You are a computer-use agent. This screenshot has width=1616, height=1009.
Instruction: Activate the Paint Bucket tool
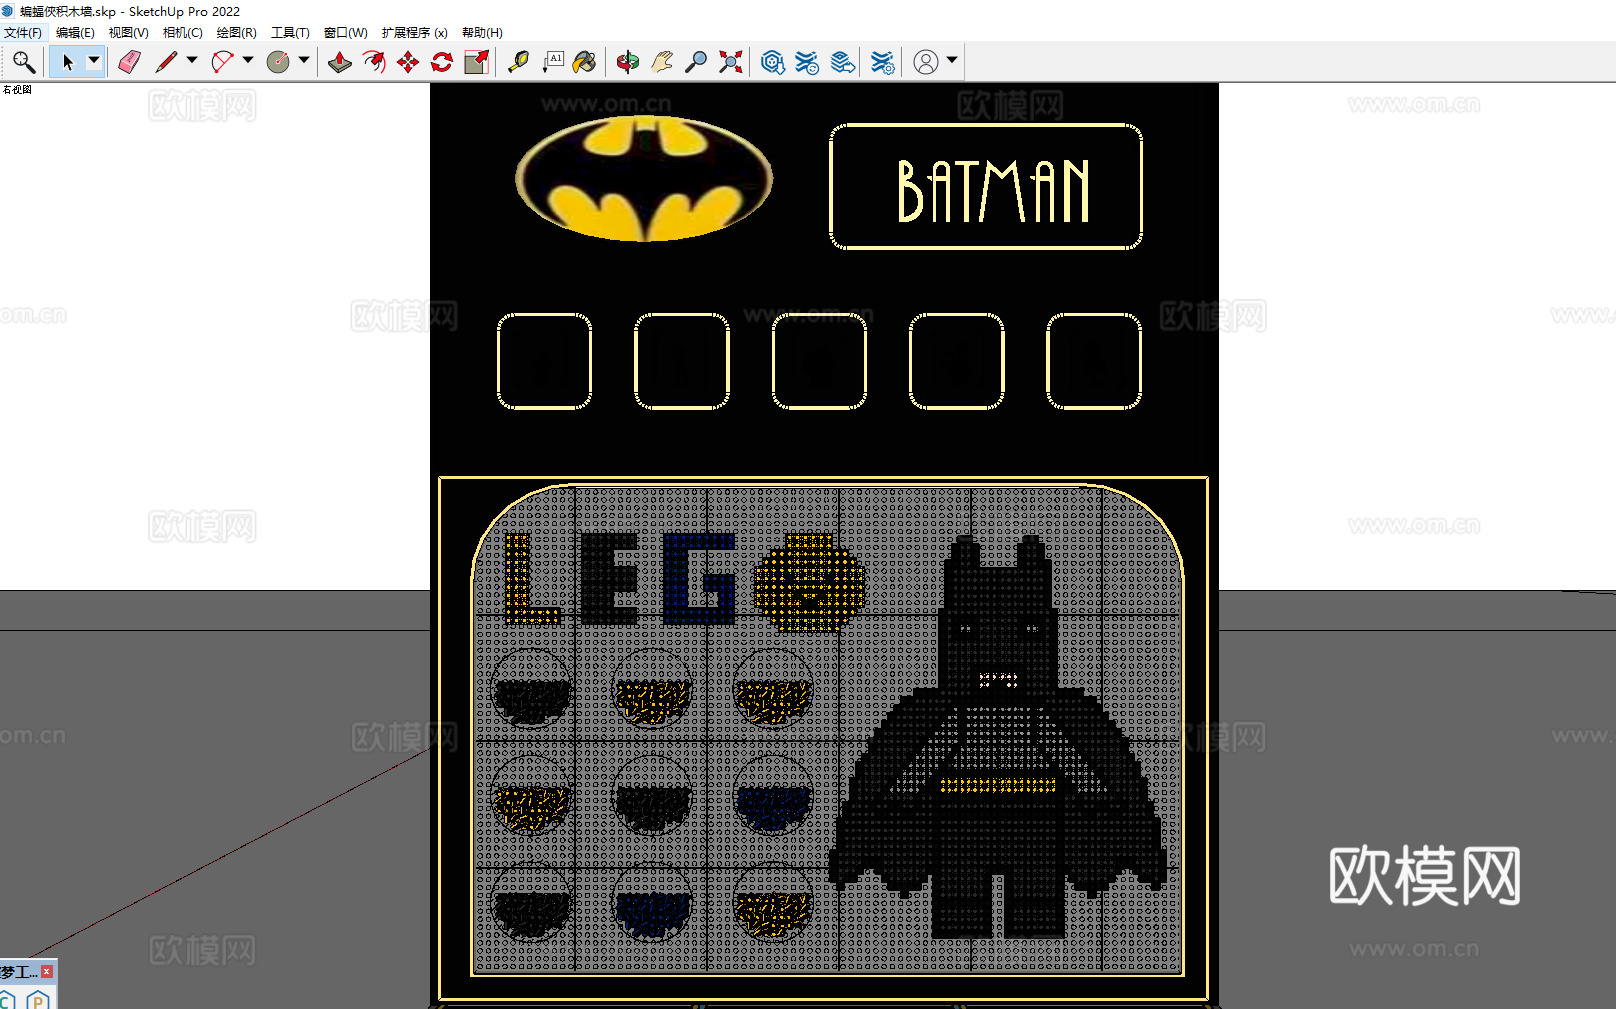point(585,62)
